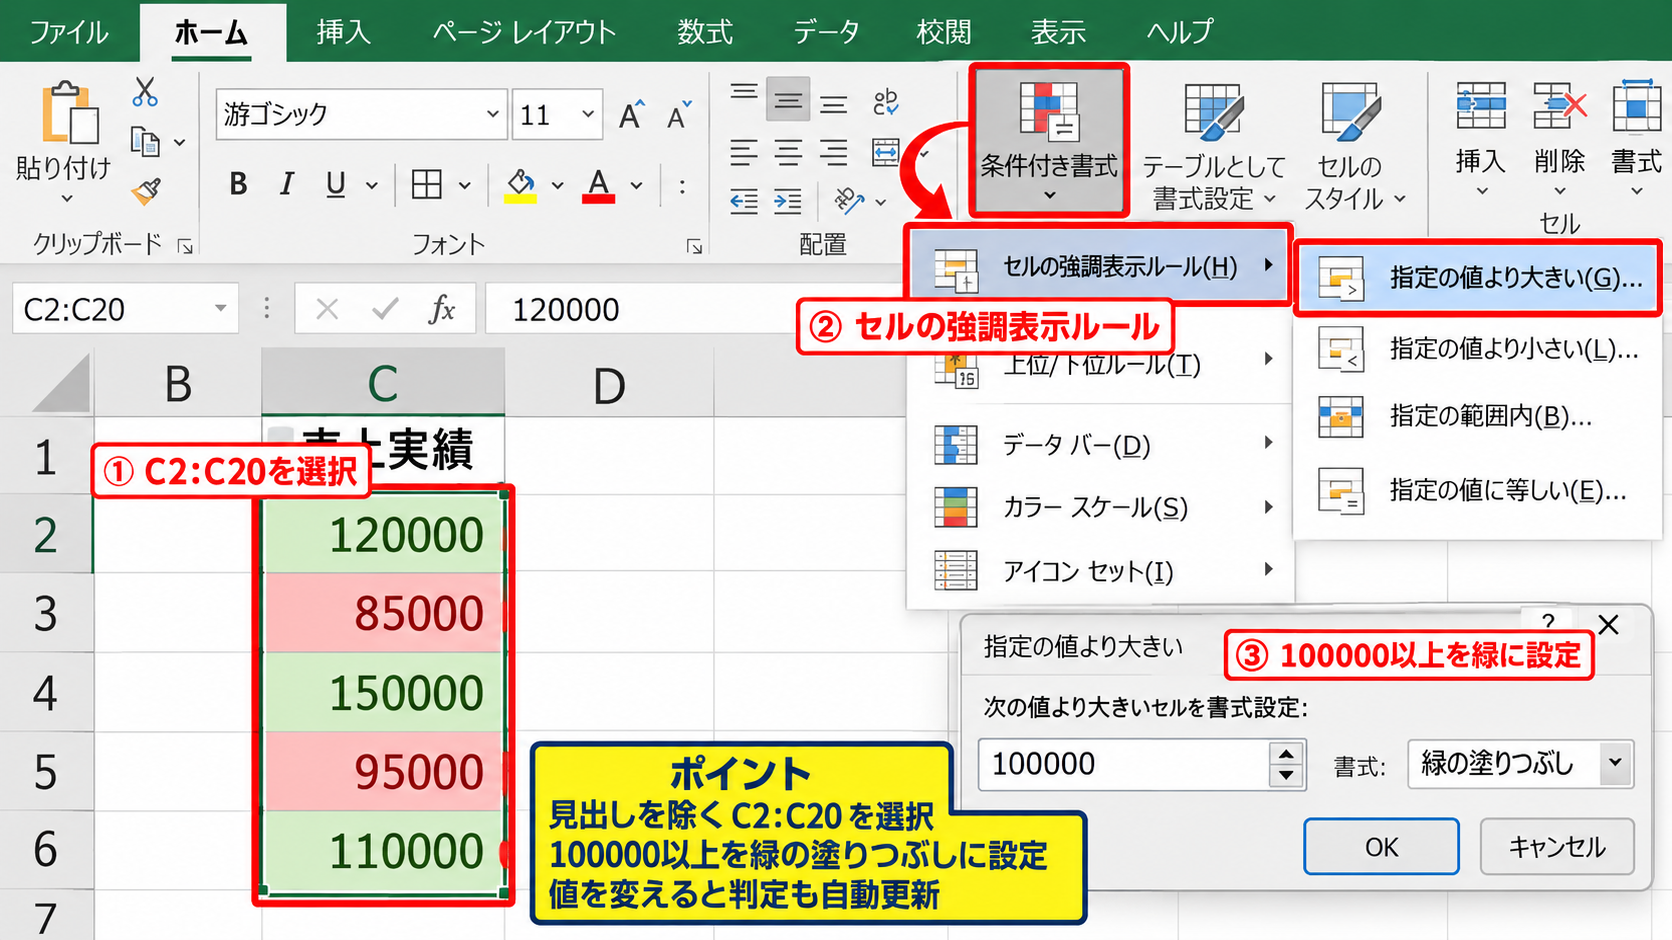Apply the red font color

pyautogui.click(x=598, y=185)
